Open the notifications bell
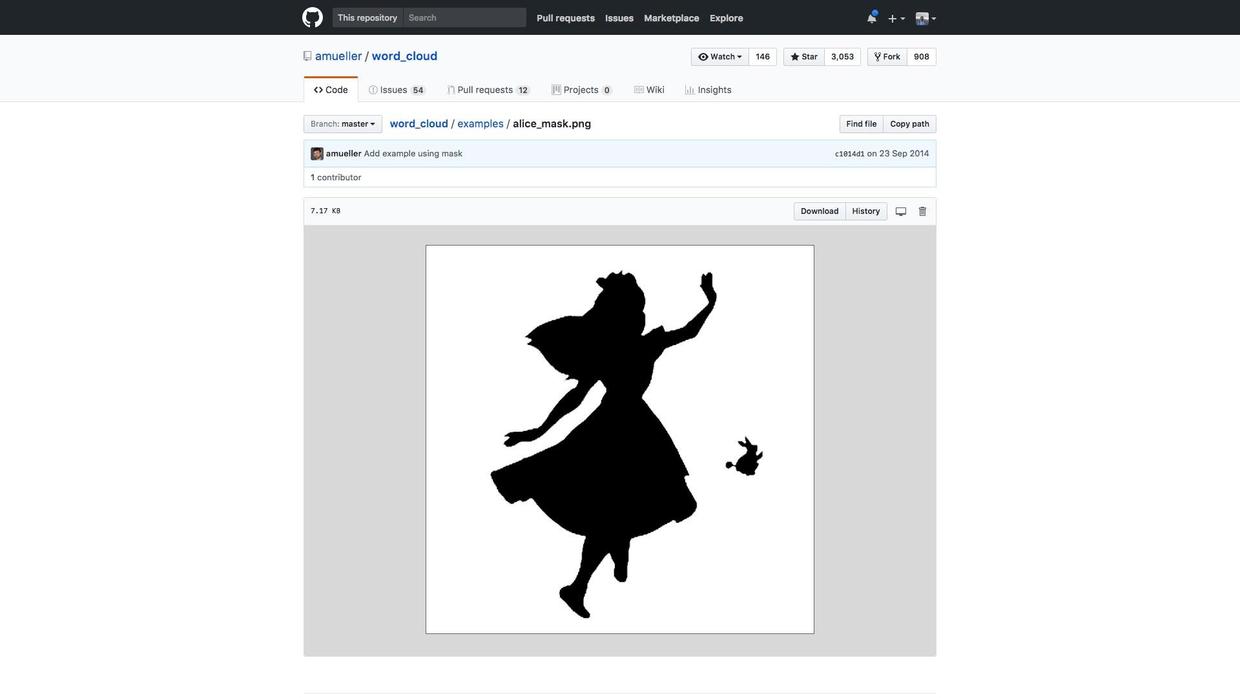Screen dimensions: 1240x698 tap(871, 18)
